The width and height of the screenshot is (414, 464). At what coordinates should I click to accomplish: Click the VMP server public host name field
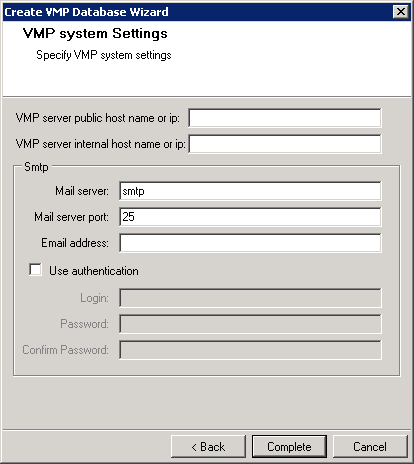285,118
